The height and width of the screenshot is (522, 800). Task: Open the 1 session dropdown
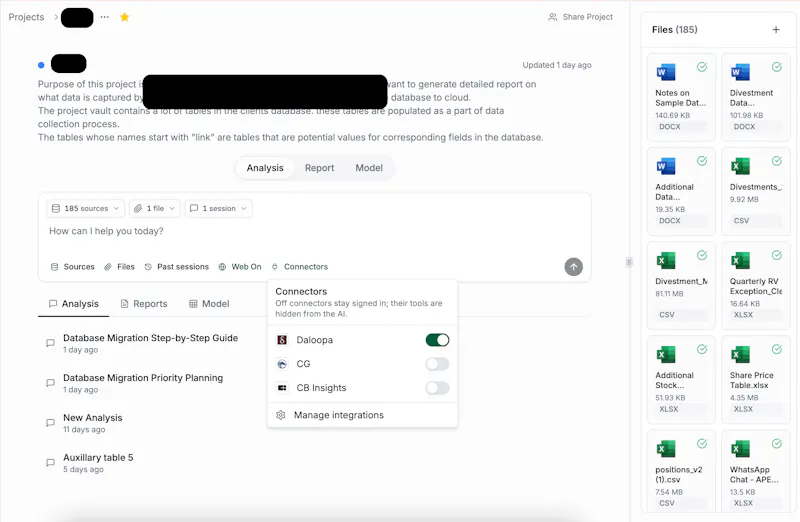click(x=218, y=208)
